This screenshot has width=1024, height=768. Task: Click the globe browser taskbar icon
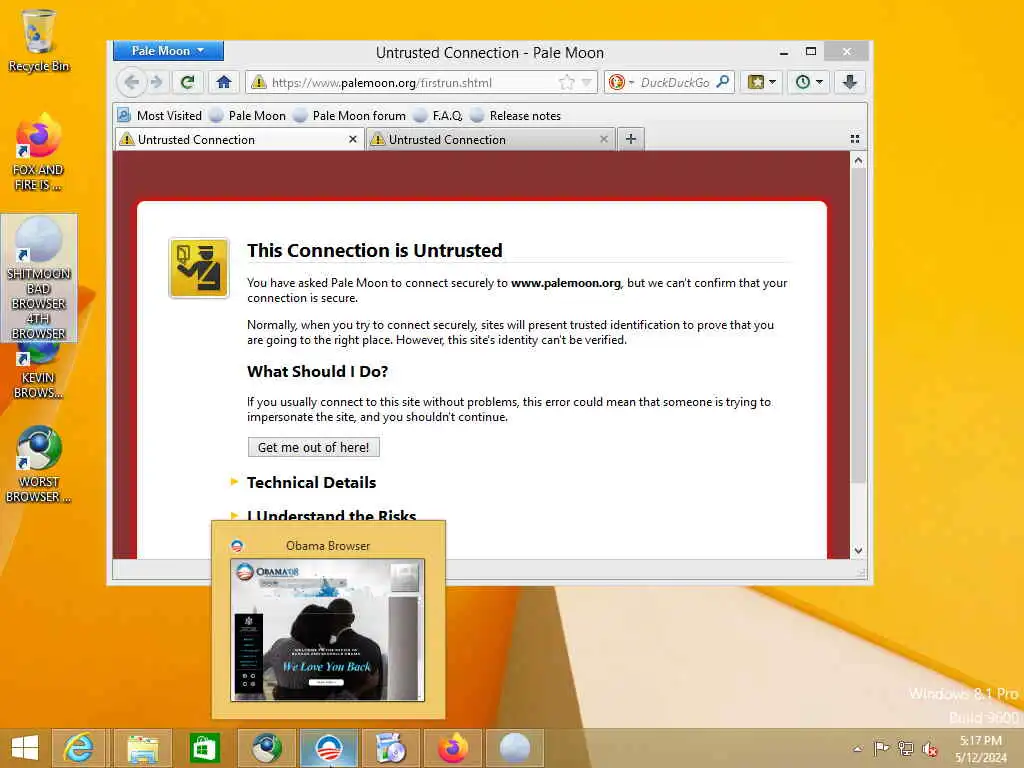[267, 748]
